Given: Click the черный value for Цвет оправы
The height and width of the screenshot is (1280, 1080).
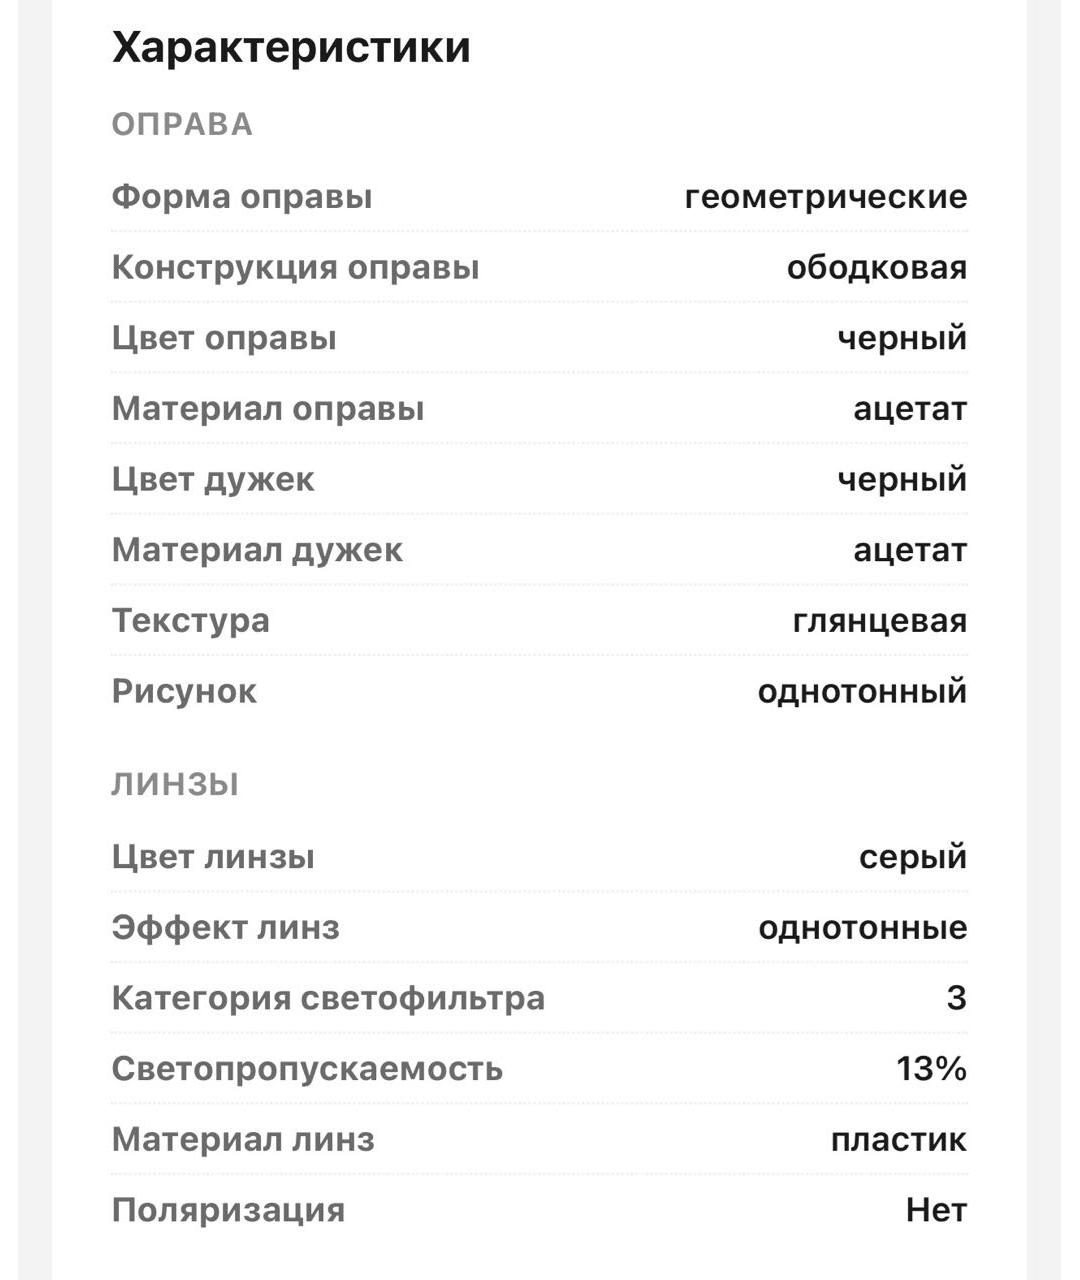Looking at the screenshot, I should [x=902, y=338].
